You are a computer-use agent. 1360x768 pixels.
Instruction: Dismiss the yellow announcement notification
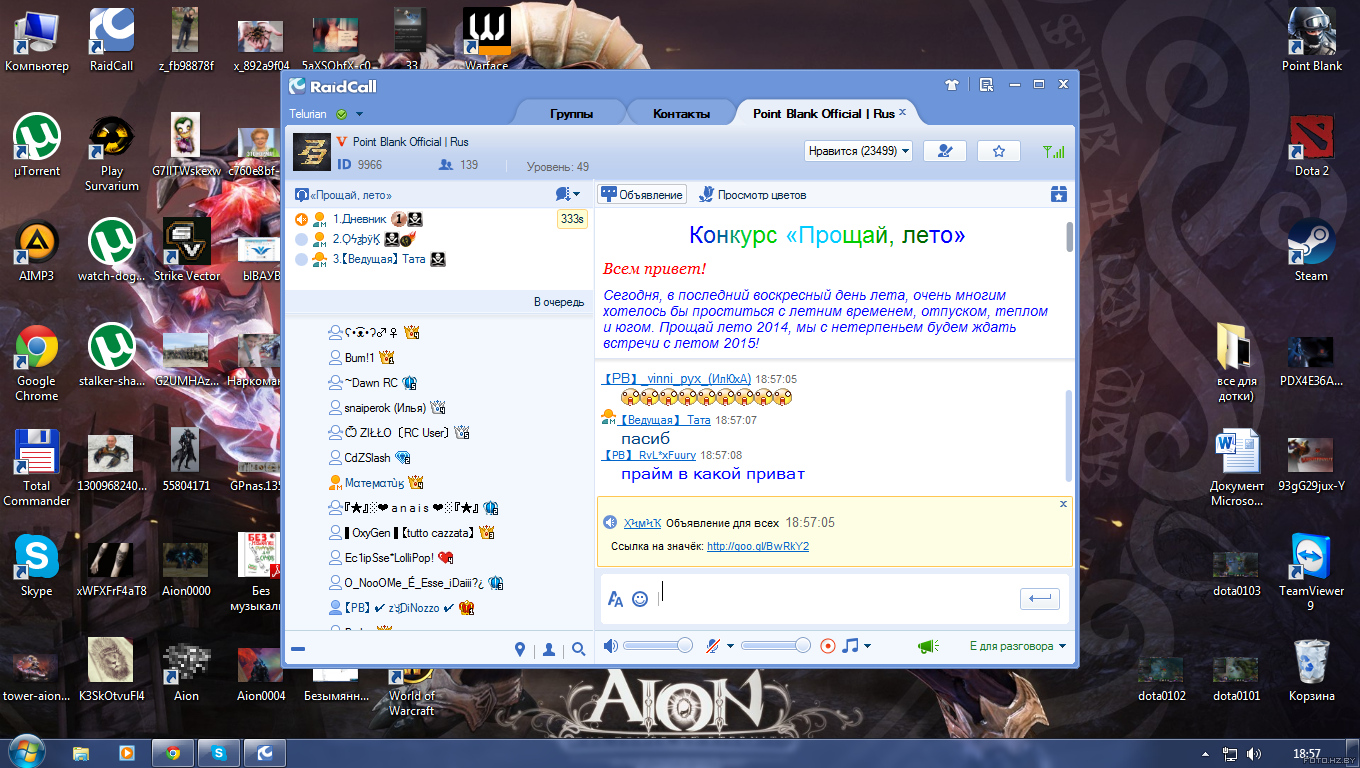pos(1063,504)
